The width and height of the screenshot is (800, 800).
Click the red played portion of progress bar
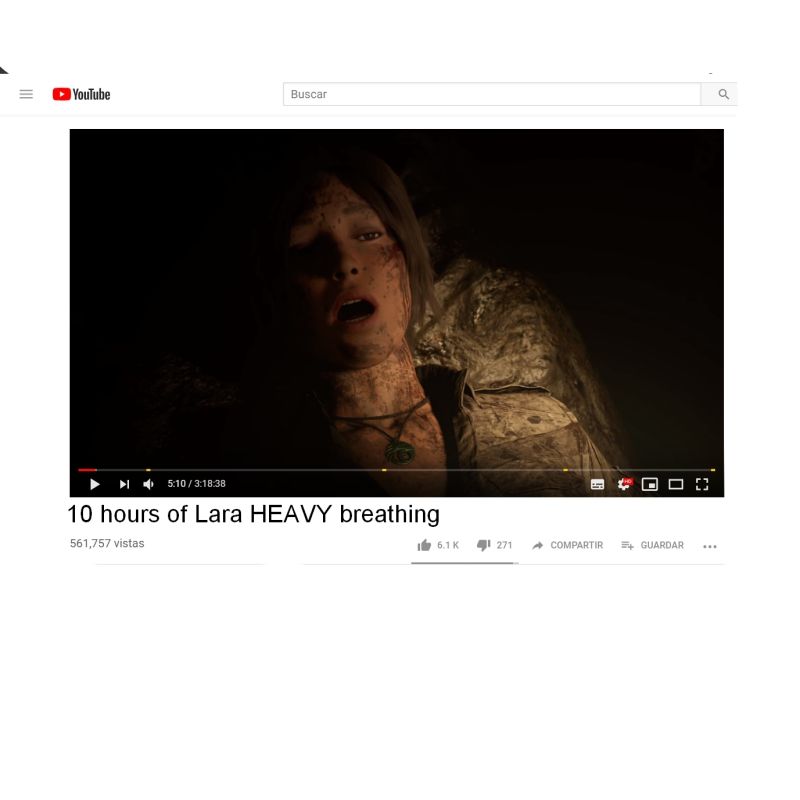pyautogui.click(x=87, y=470)
